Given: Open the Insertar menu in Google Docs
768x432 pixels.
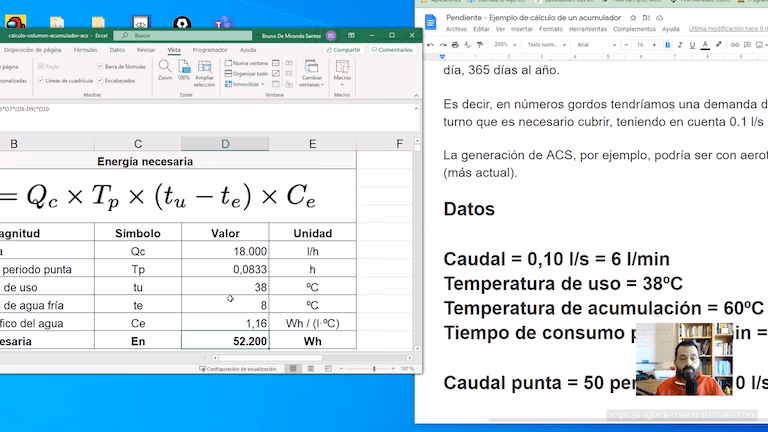Looking at the screenshot, I should tap(522, 29).
